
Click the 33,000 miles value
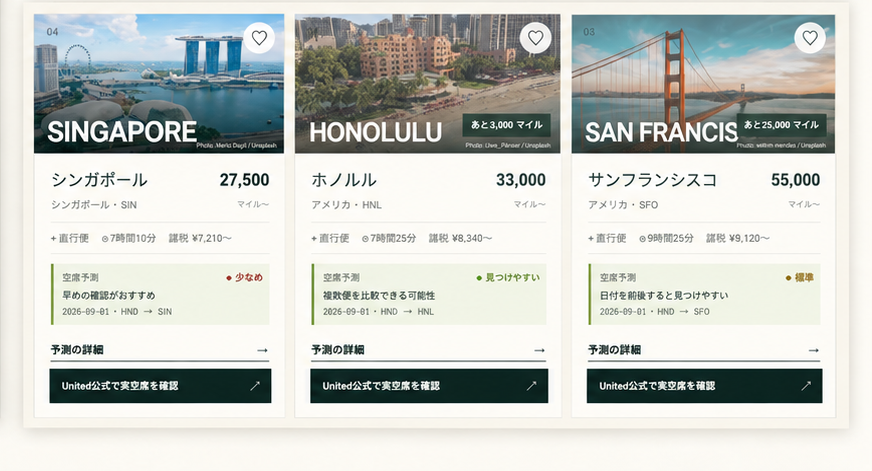coord(521,180)
